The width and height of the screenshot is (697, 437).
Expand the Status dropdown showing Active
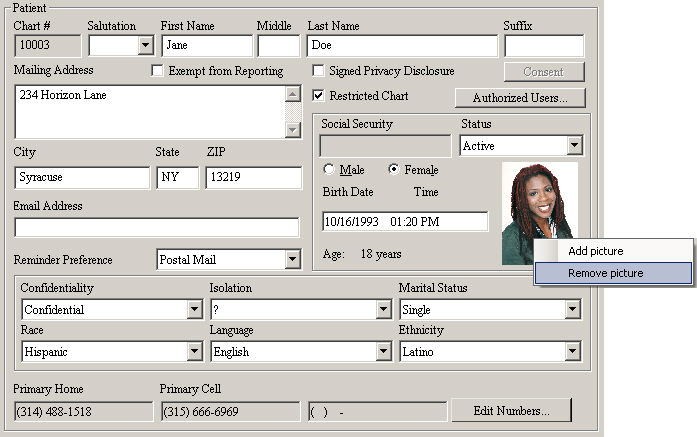pyautogui.click(x=574, y=146)
